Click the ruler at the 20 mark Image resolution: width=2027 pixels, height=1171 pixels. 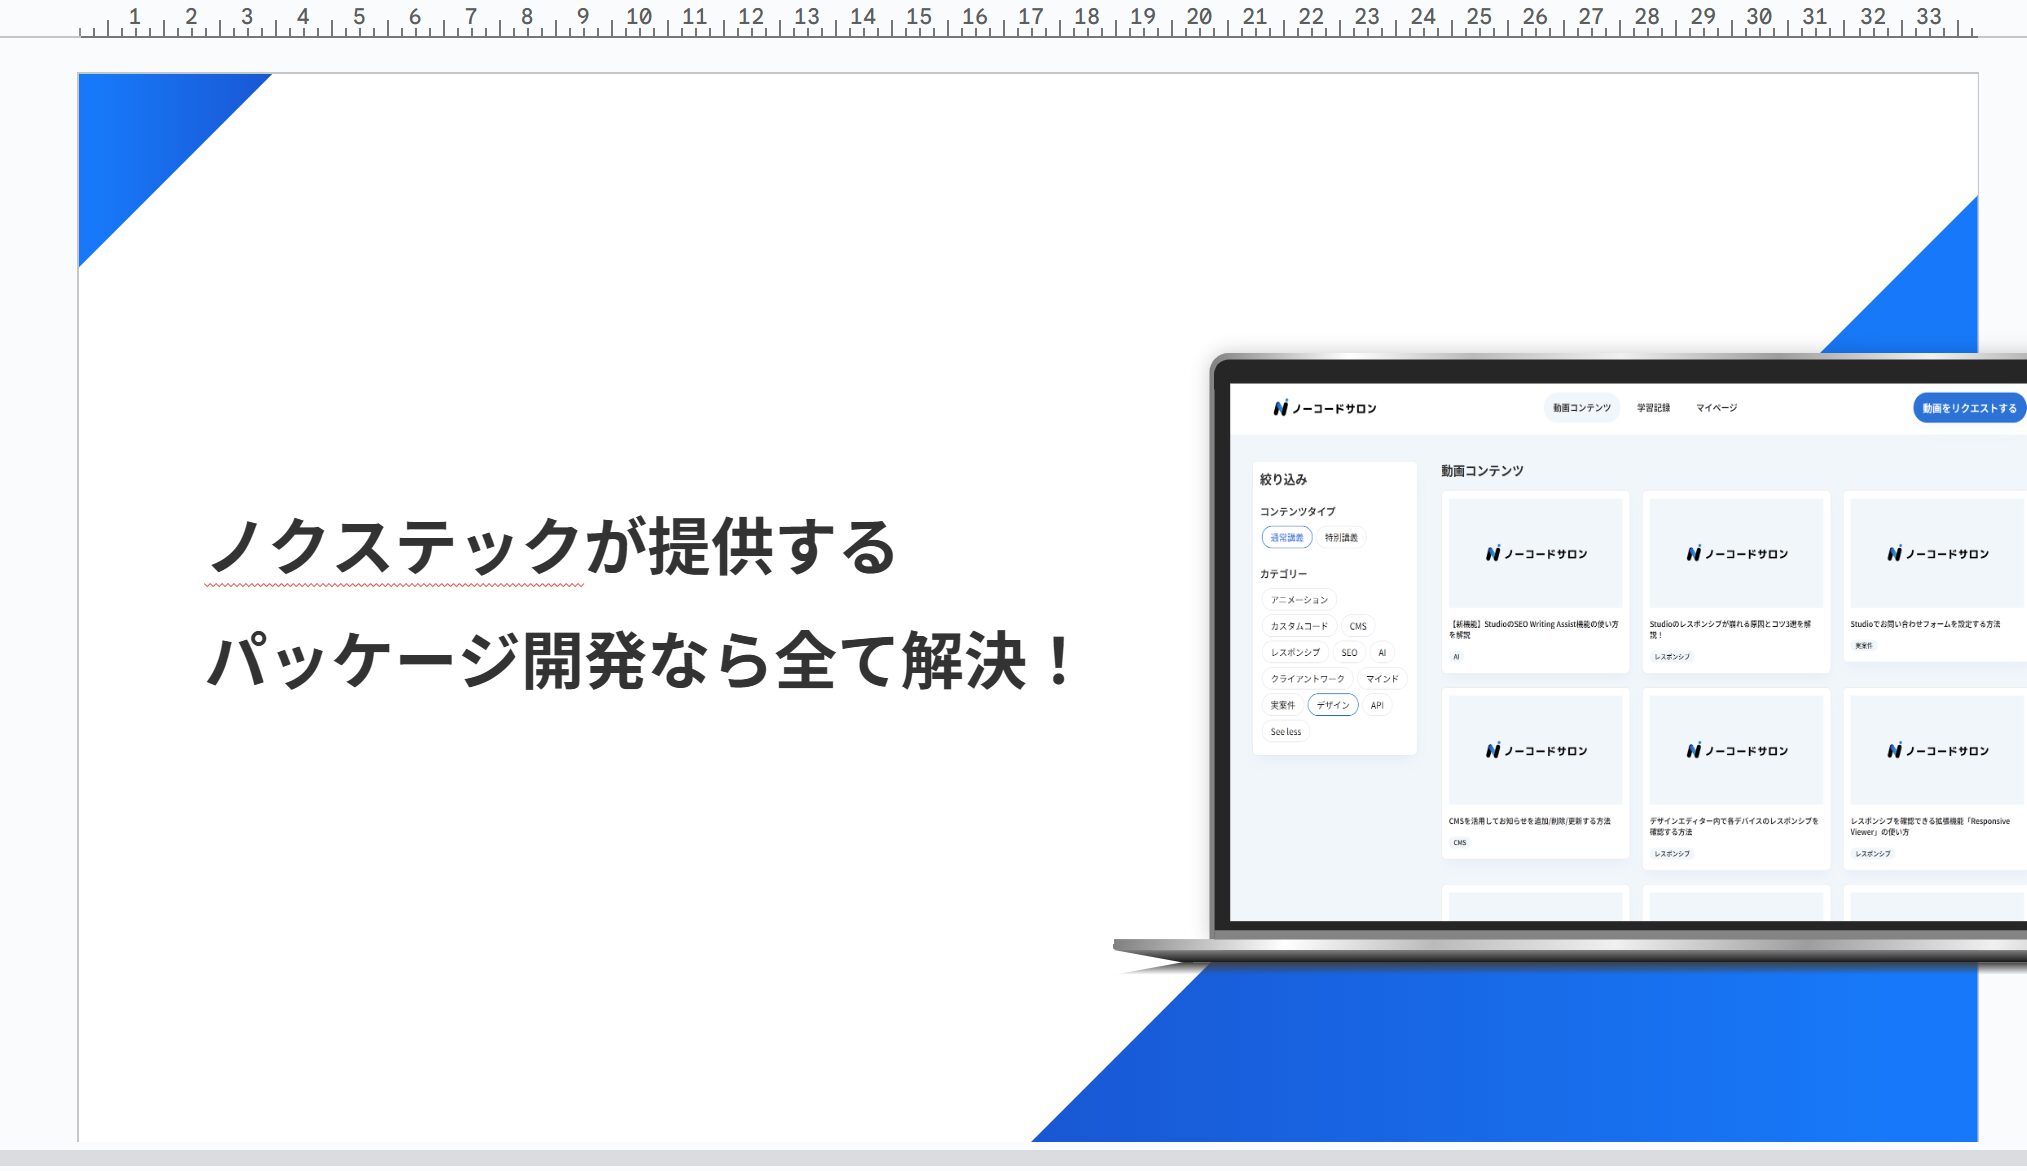pos(1199,18)
